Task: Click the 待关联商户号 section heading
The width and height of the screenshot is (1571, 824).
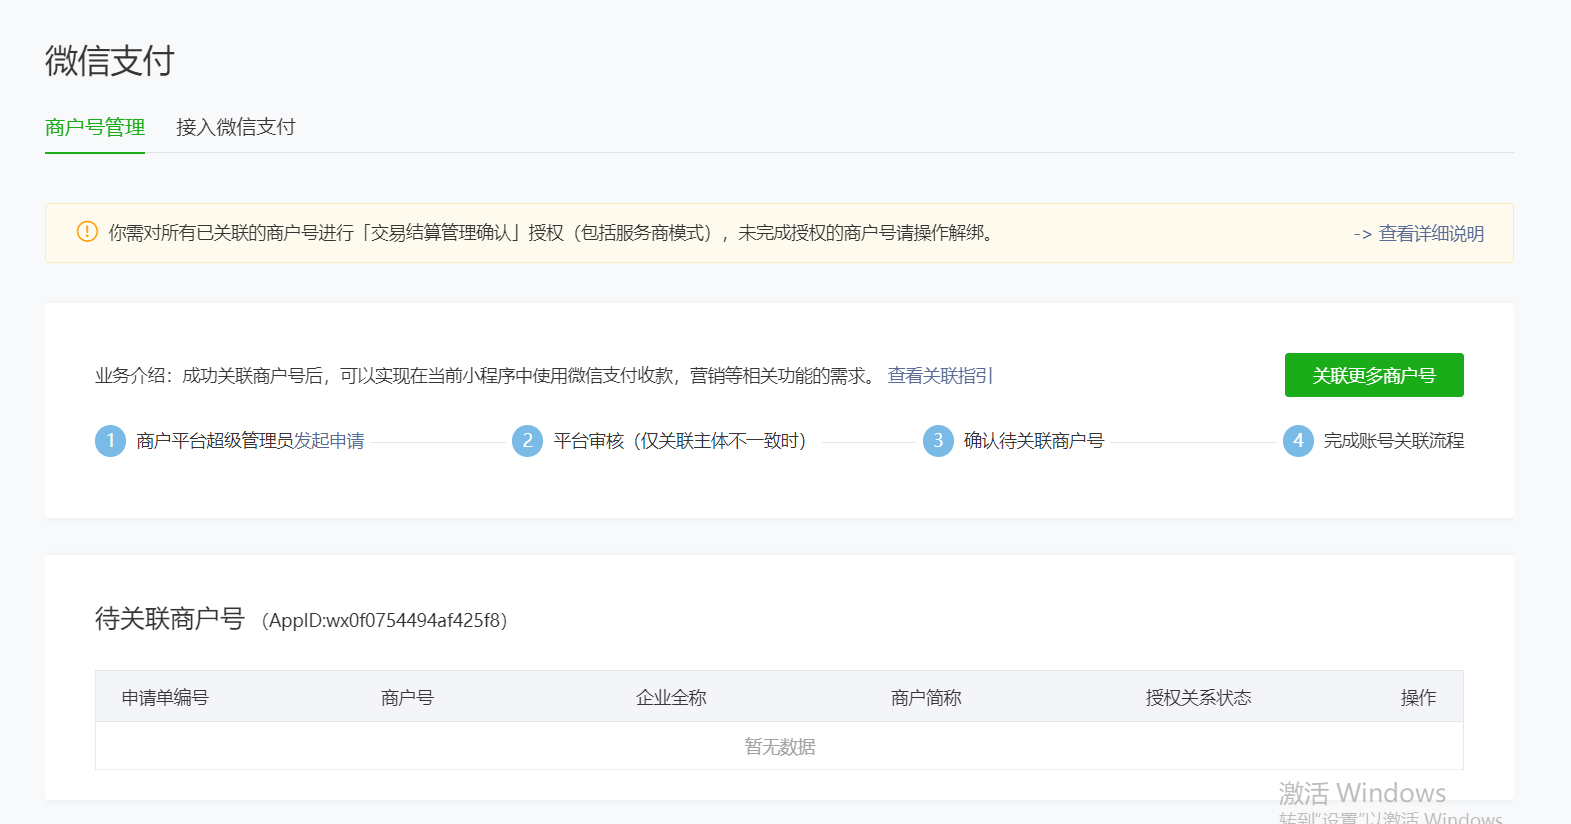Action: (170, 619)
